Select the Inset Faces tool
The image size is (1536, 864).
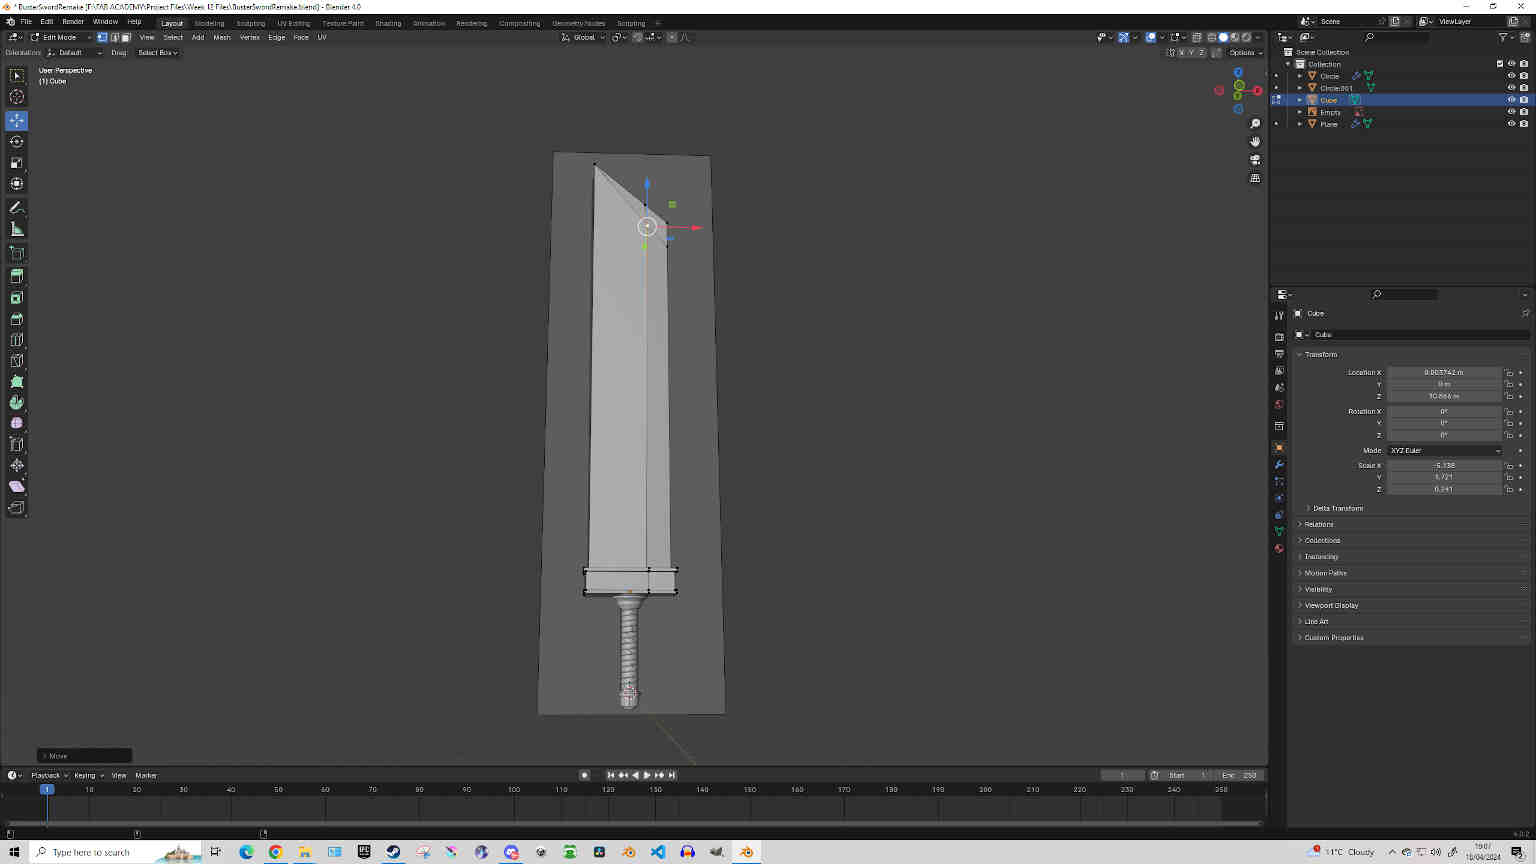(x=16, y=298)
